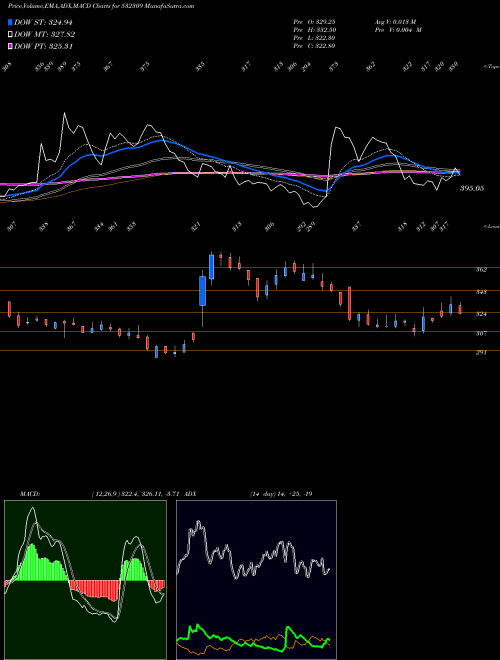Click the 'Pre L: 322.30' low value
Screen dimensions: 500x660
click(314, 38)
